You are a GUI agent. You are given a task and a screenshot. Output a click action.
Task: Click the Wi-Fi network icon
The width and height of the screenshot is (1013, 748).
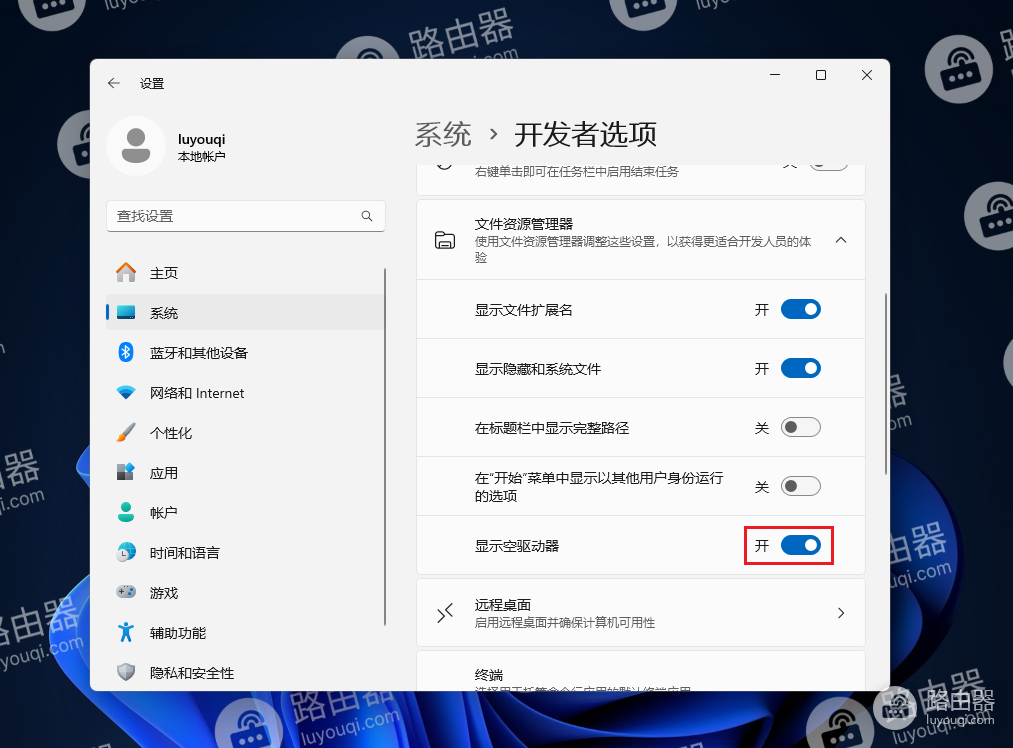pyautogui.click(x=126, y=393)
